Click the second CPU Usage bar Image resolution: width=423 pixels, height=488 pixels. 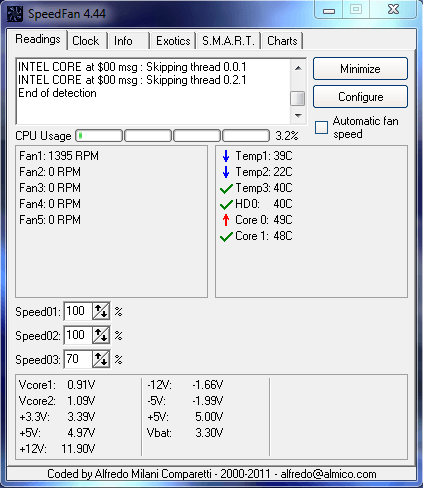point(148,136)
